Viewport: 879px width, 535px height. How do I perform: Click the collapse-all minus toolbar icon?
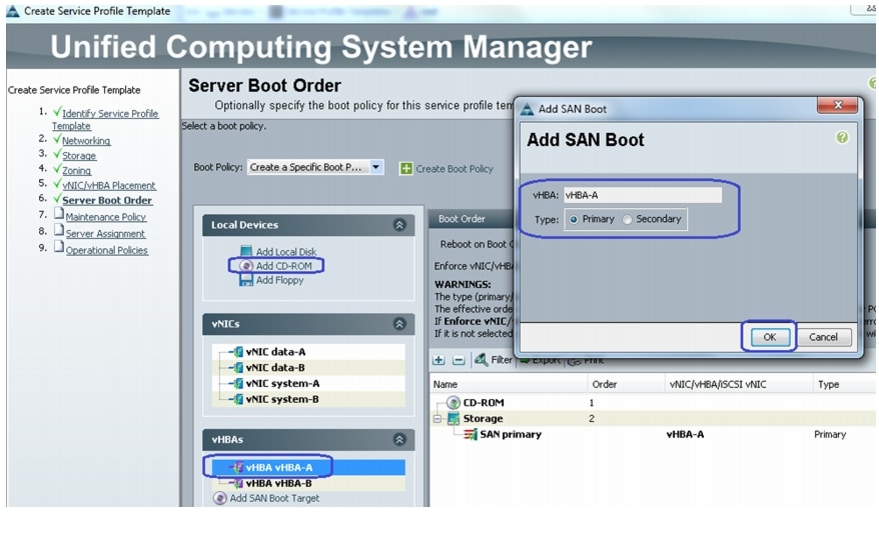[459, 360]
